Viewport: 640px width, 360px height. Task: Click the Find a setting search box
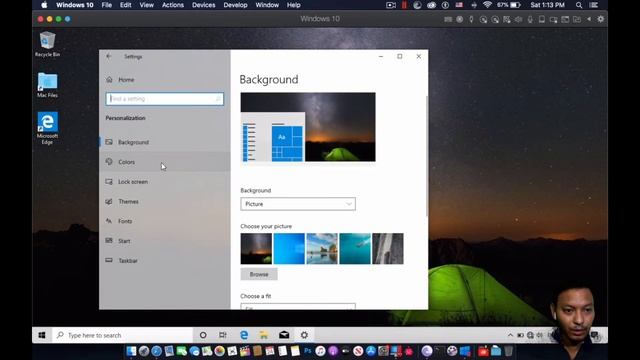164,99
